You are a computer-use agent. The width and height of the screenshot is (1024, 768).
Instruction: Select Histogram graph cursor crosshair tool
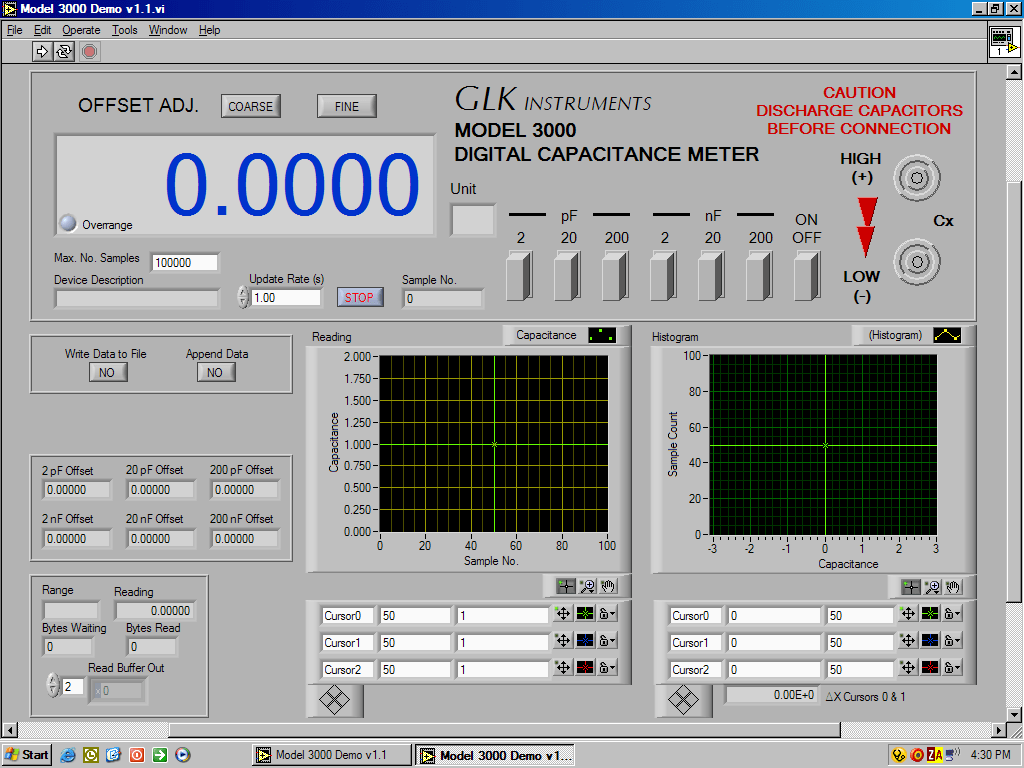coord(910,586)
